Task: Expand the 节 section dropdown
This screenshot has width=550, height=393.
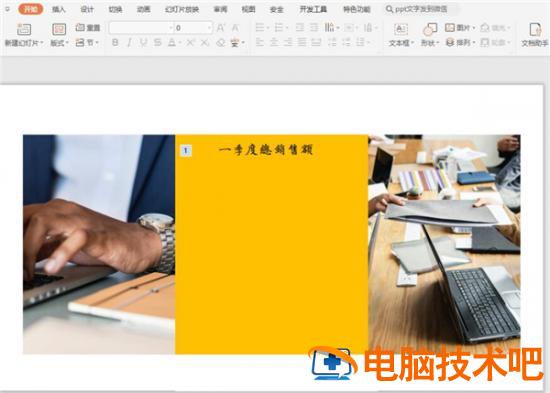Action: [x=97, y=43]
